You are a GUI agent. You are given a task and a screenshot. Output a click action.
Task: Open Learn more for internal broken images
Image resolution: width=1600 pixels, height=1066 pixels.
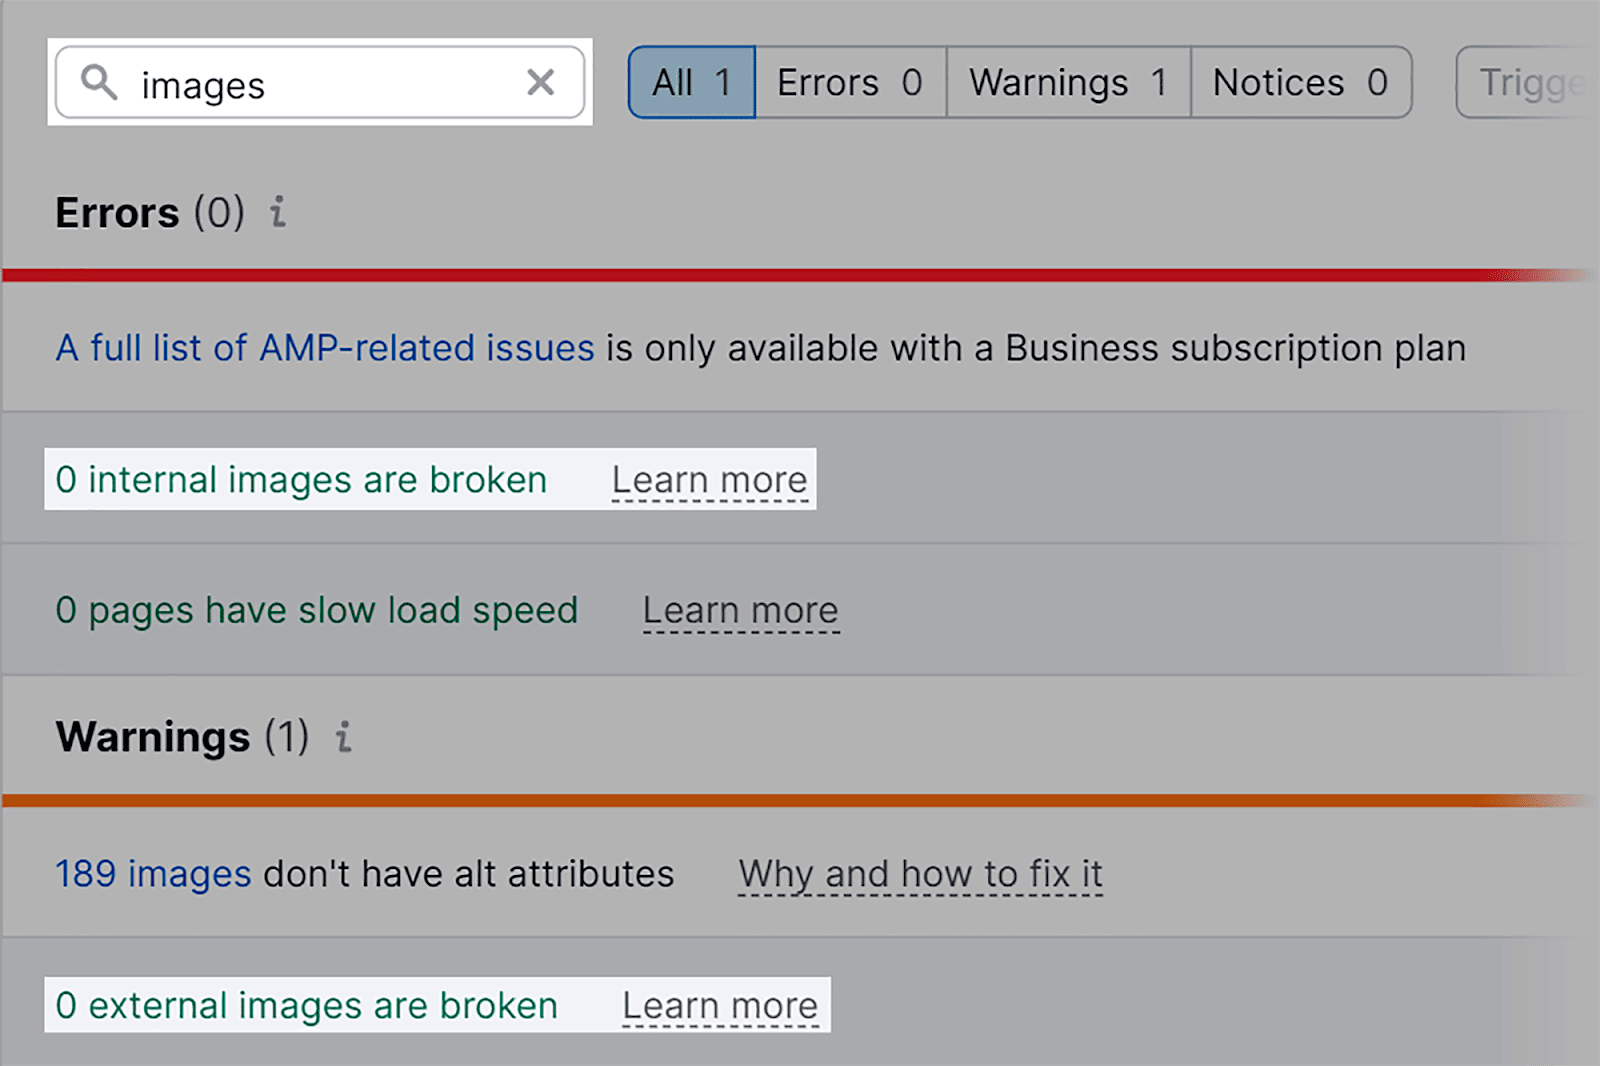tap(709, 480)
